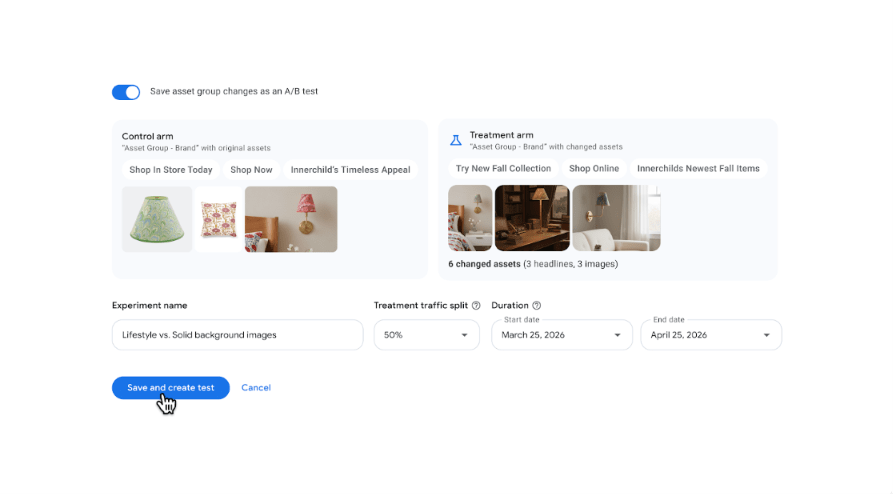The image size is (893, 494).
Task: Click the Treatment arm flask icon
Action: click(456, 140)
